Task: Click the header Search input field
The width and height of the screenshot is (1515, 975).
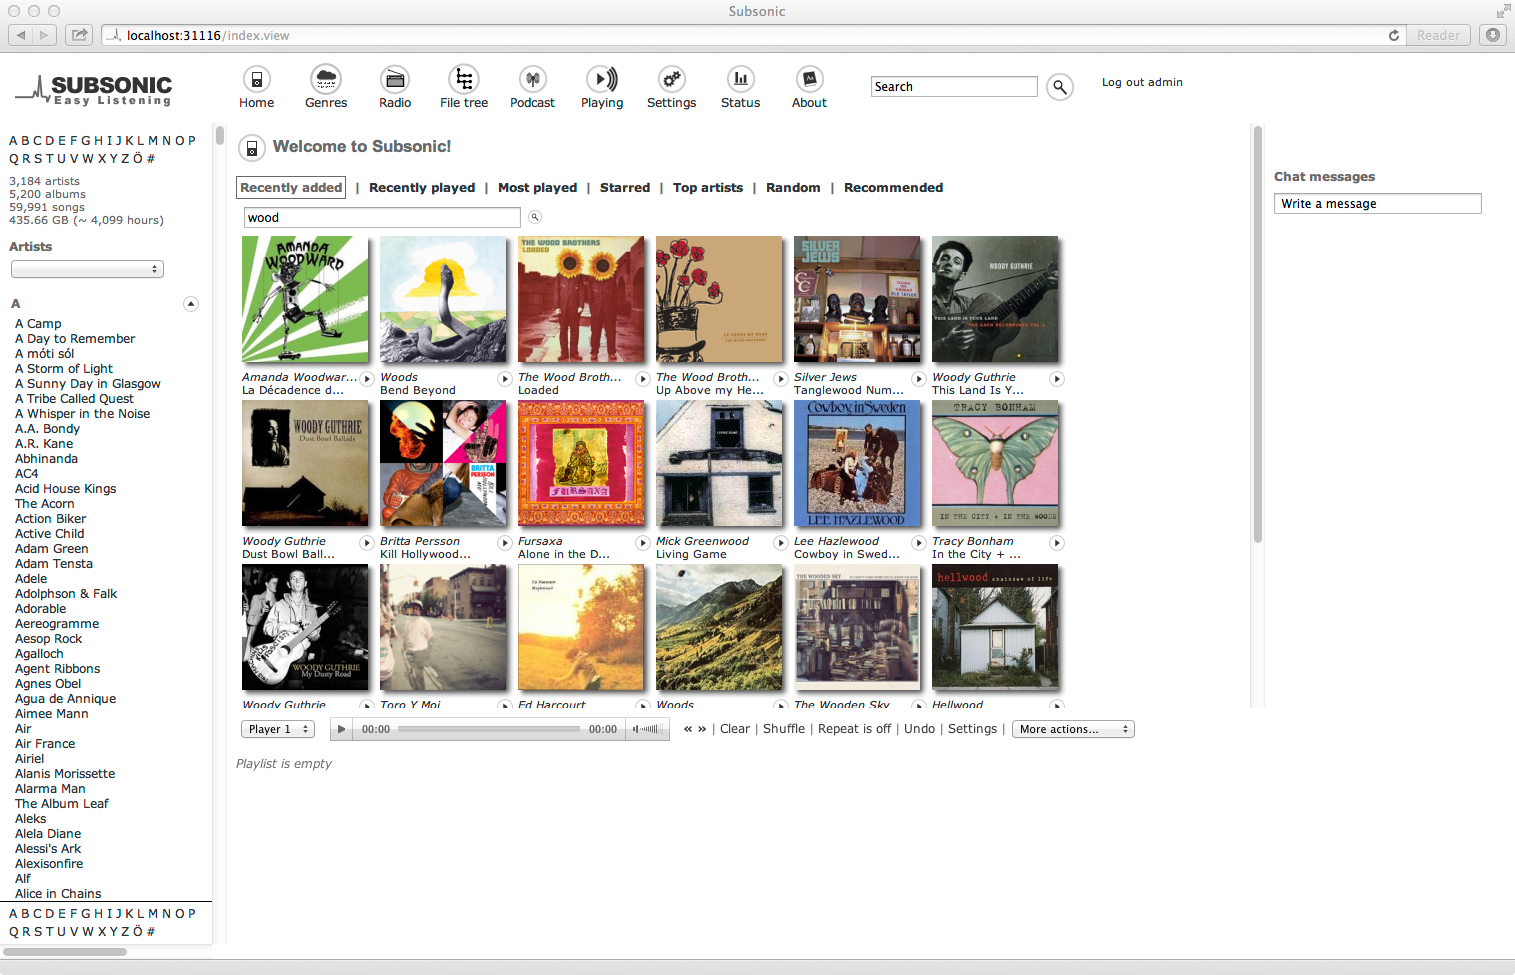Action: pos(954,87)
